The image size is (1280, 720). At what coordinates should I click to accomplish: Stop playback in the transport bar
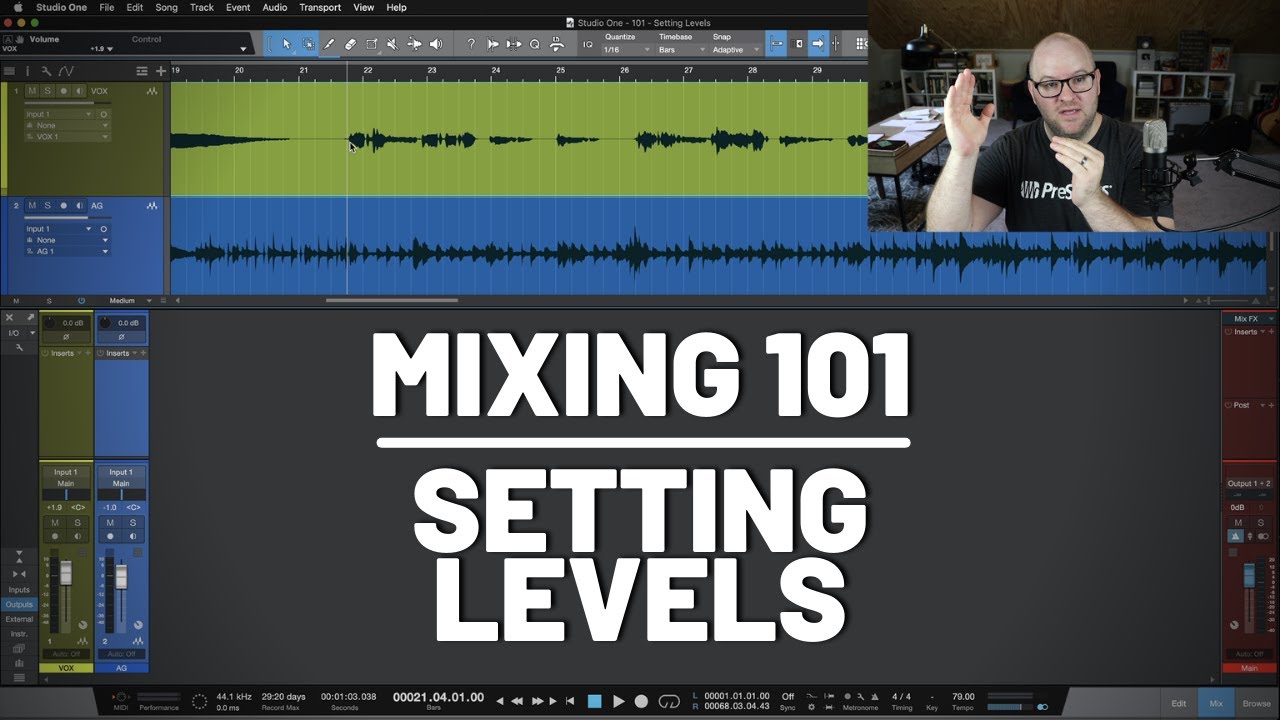point(594,701)
